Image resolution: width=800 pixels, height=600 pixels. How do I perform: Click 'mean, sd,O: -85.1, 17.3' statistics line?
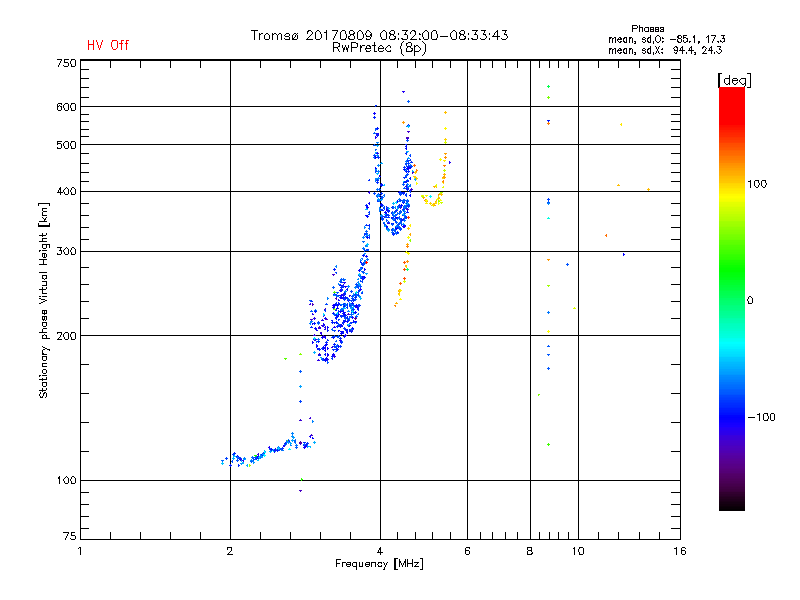tap(666, 39)
